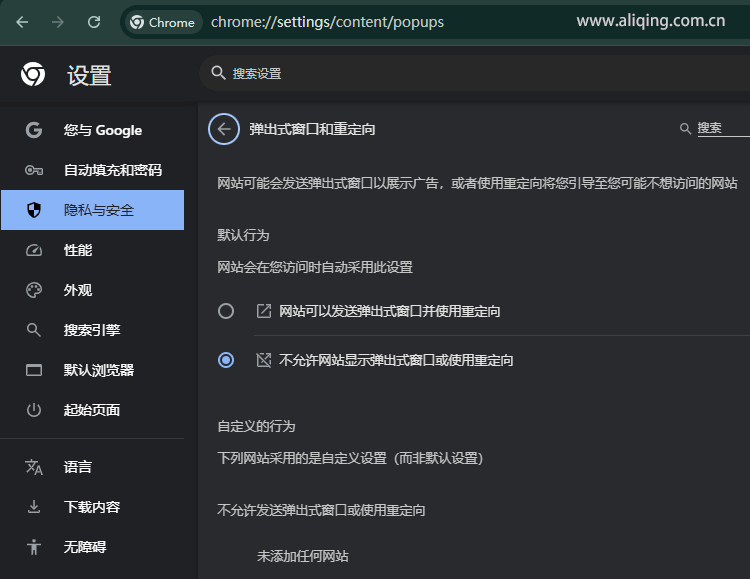Click the 自定义的行为 heading

pos(256,426)
